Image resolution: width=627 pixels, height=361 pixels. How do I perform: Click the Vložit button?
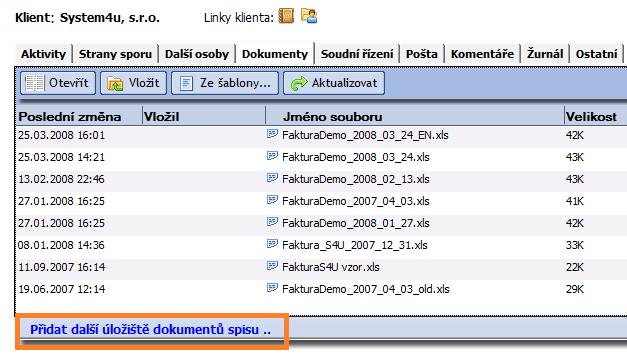tap(133, 83)
